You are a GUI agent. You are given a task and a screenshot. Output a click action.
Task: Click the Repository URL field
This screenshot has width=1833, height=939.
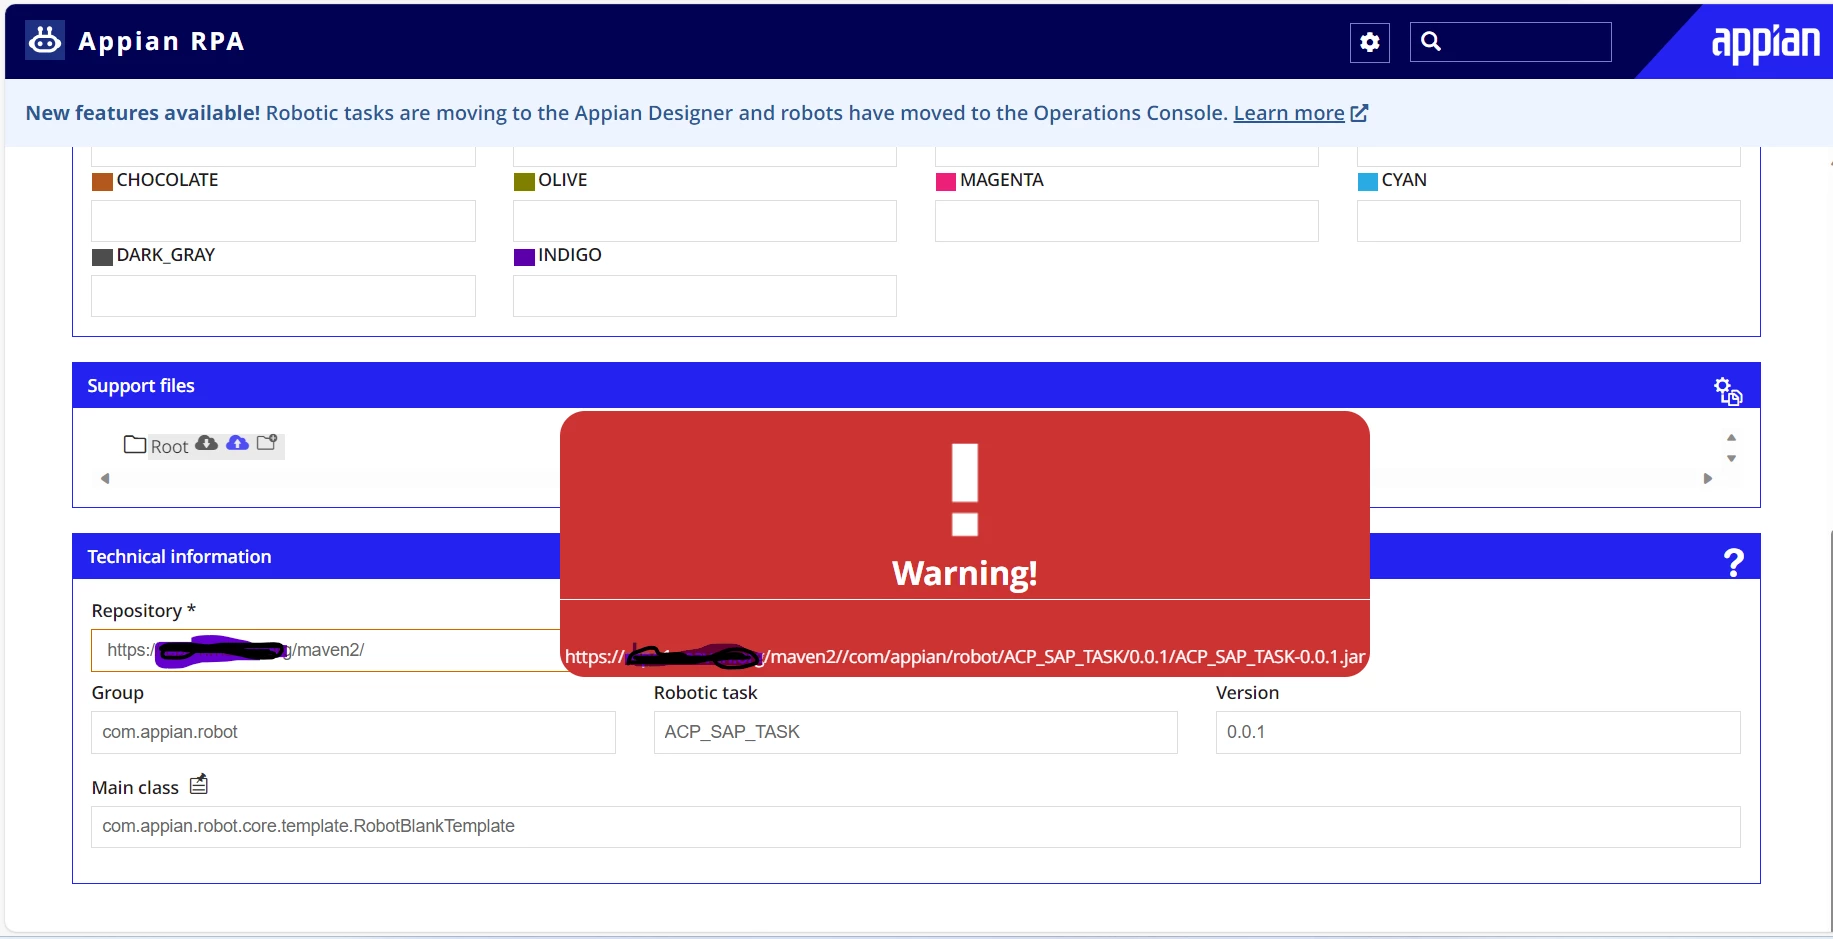(326, 650)
